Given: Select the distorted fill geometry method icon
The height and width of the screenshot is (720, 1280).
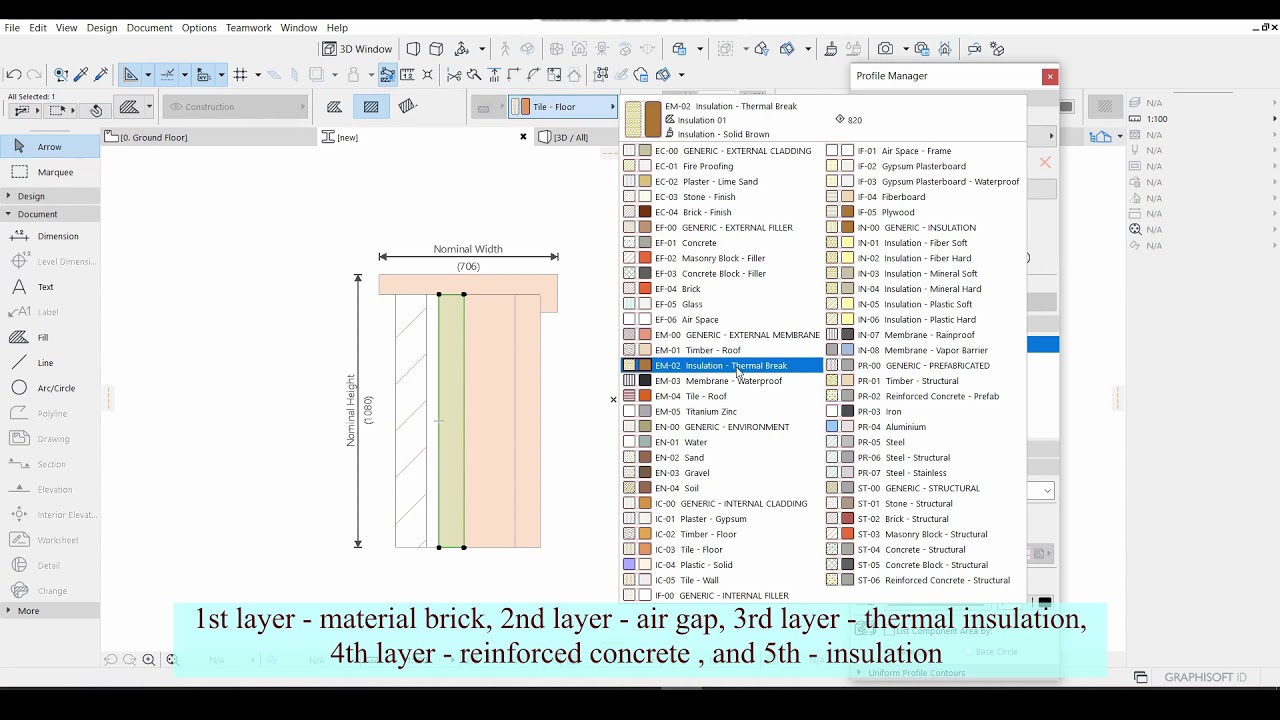Looking at the screenshot, I should point(407,107).
